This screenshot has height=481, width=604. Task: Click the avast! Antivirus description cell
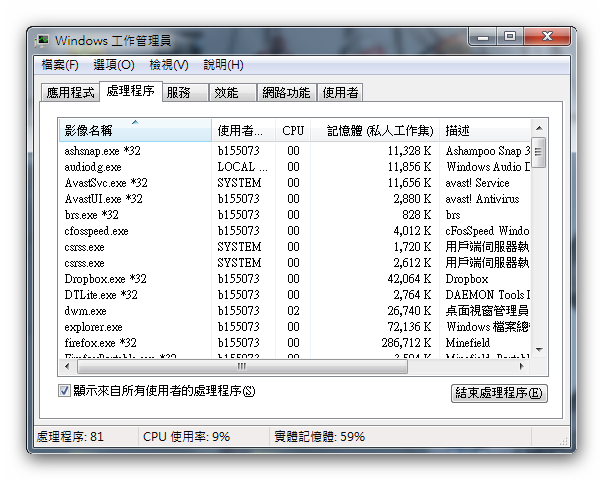pyautogui.click(x=482, y=199)
